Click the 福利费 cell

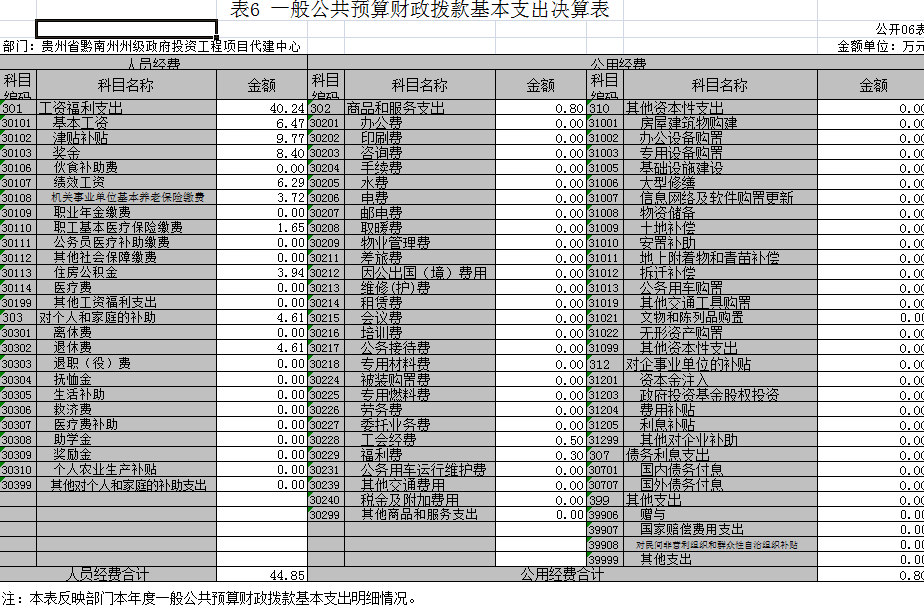420,455
